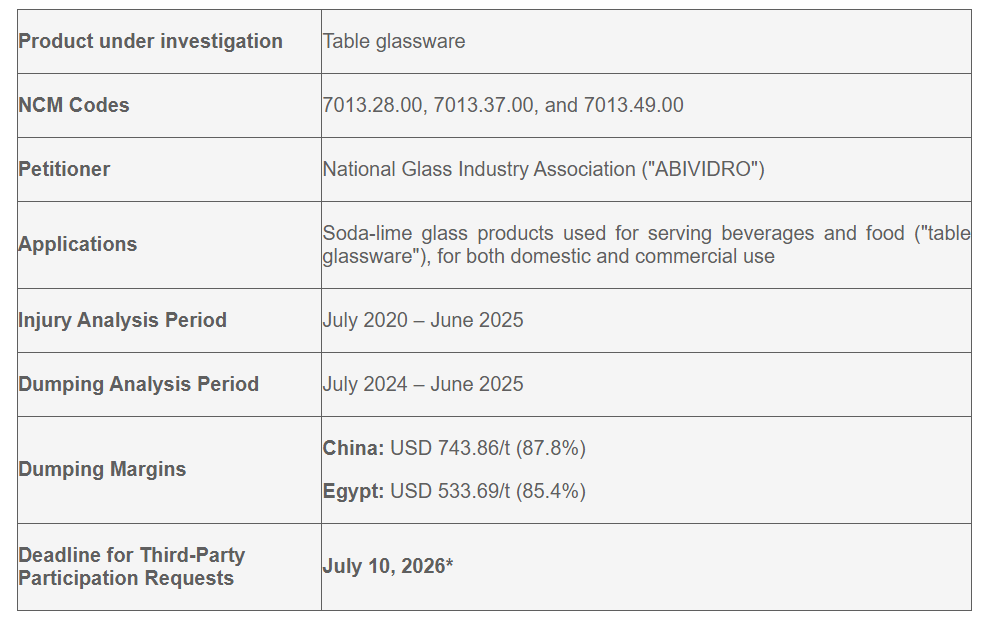Click the 'Applications' row label

point(77,244)
